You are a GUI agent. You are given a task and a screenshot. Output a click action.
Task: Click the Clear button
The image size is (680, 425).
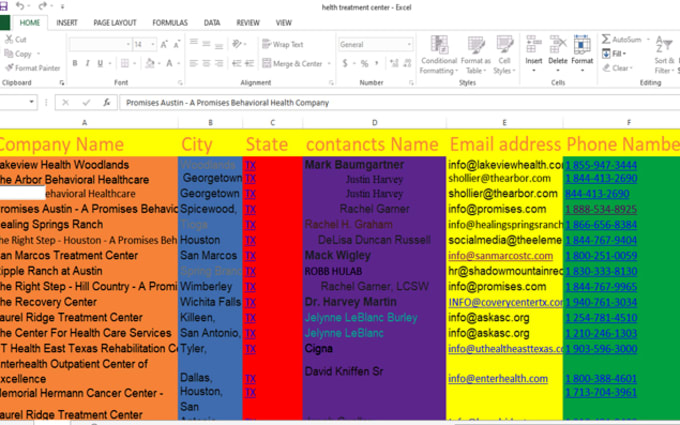pyautogui.click(x=616, y=68)
